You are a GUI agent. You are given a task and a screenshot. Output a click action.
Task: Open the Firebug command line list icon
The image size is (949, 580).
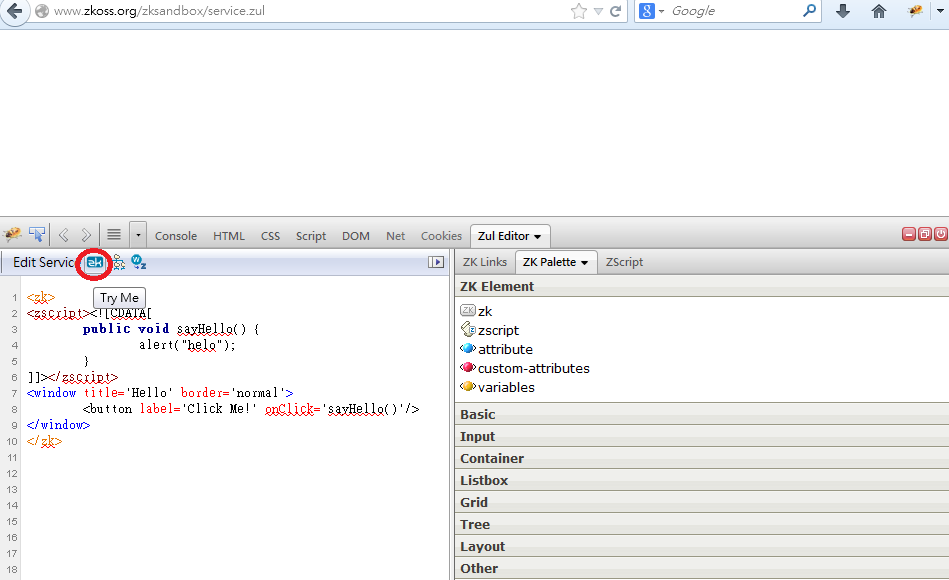pyautogui.click(x=114, y=234)
